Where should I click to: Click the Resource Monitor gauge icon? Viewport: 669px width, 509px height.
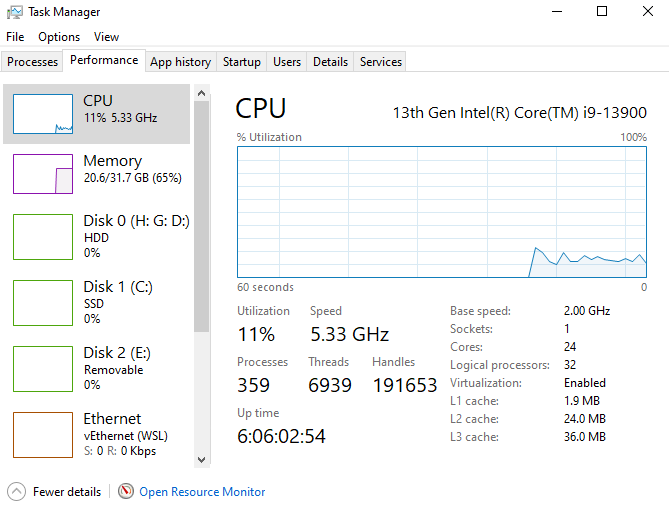[126, 492]
